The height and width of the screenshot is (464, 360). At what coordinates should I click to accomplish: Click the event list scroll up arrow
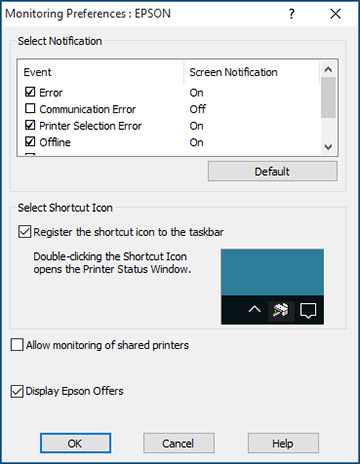(x=328, y=69)
